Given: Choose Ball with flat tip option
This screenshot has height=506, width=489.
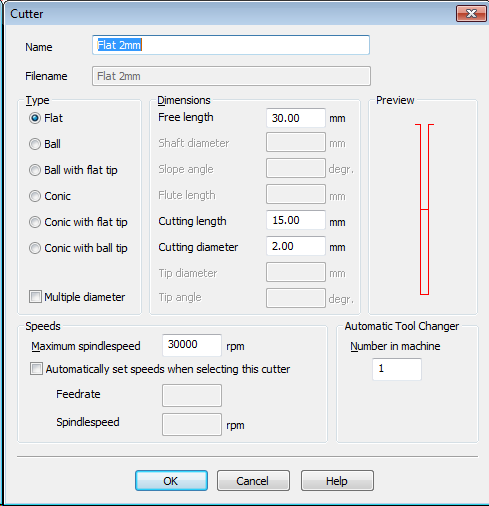Looking at the screenshot, I should click(x=35, y=170).
